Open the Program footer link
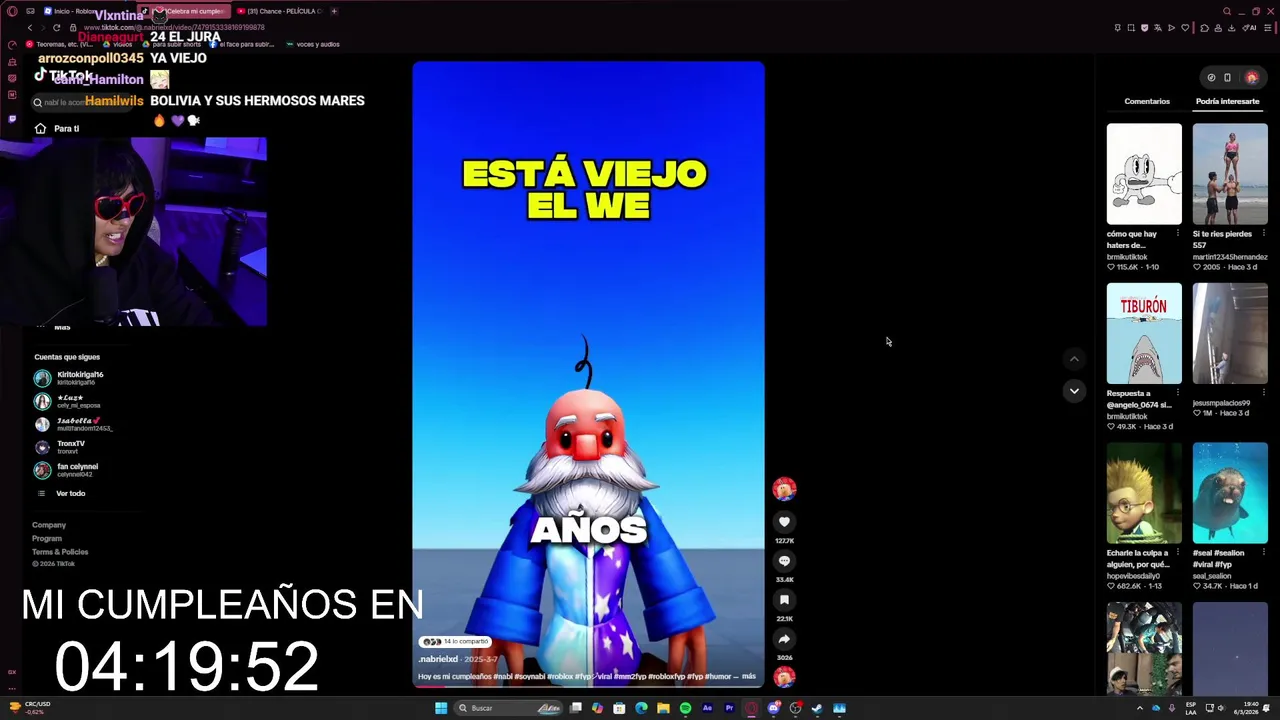This screenshot has height=720, width=1280. click(x=47, y=538)
